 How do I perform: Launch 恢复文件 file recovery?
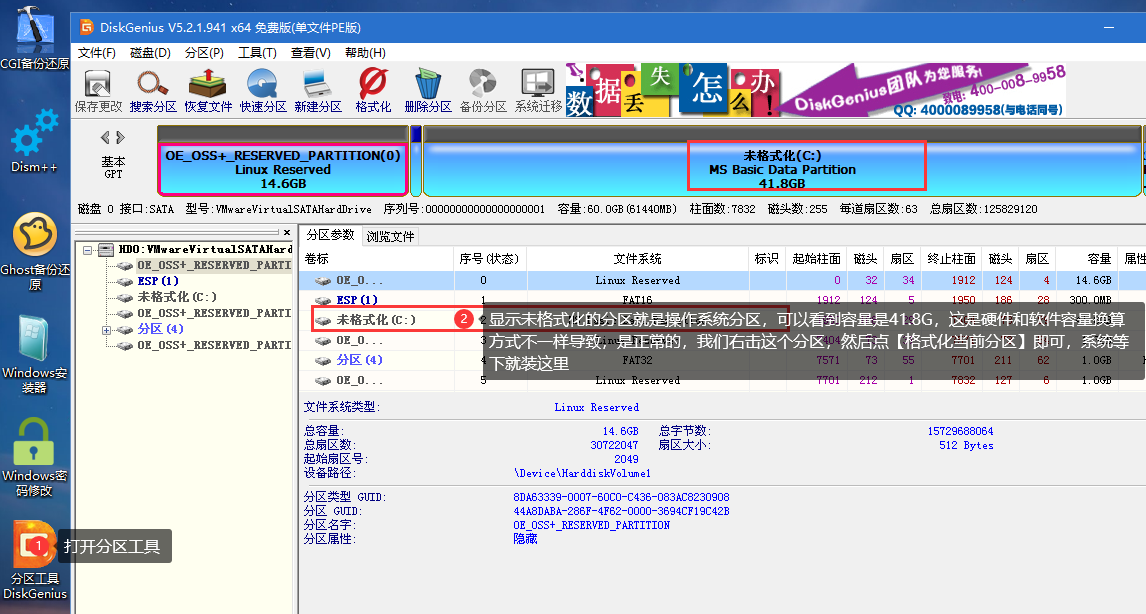(208, 90)
